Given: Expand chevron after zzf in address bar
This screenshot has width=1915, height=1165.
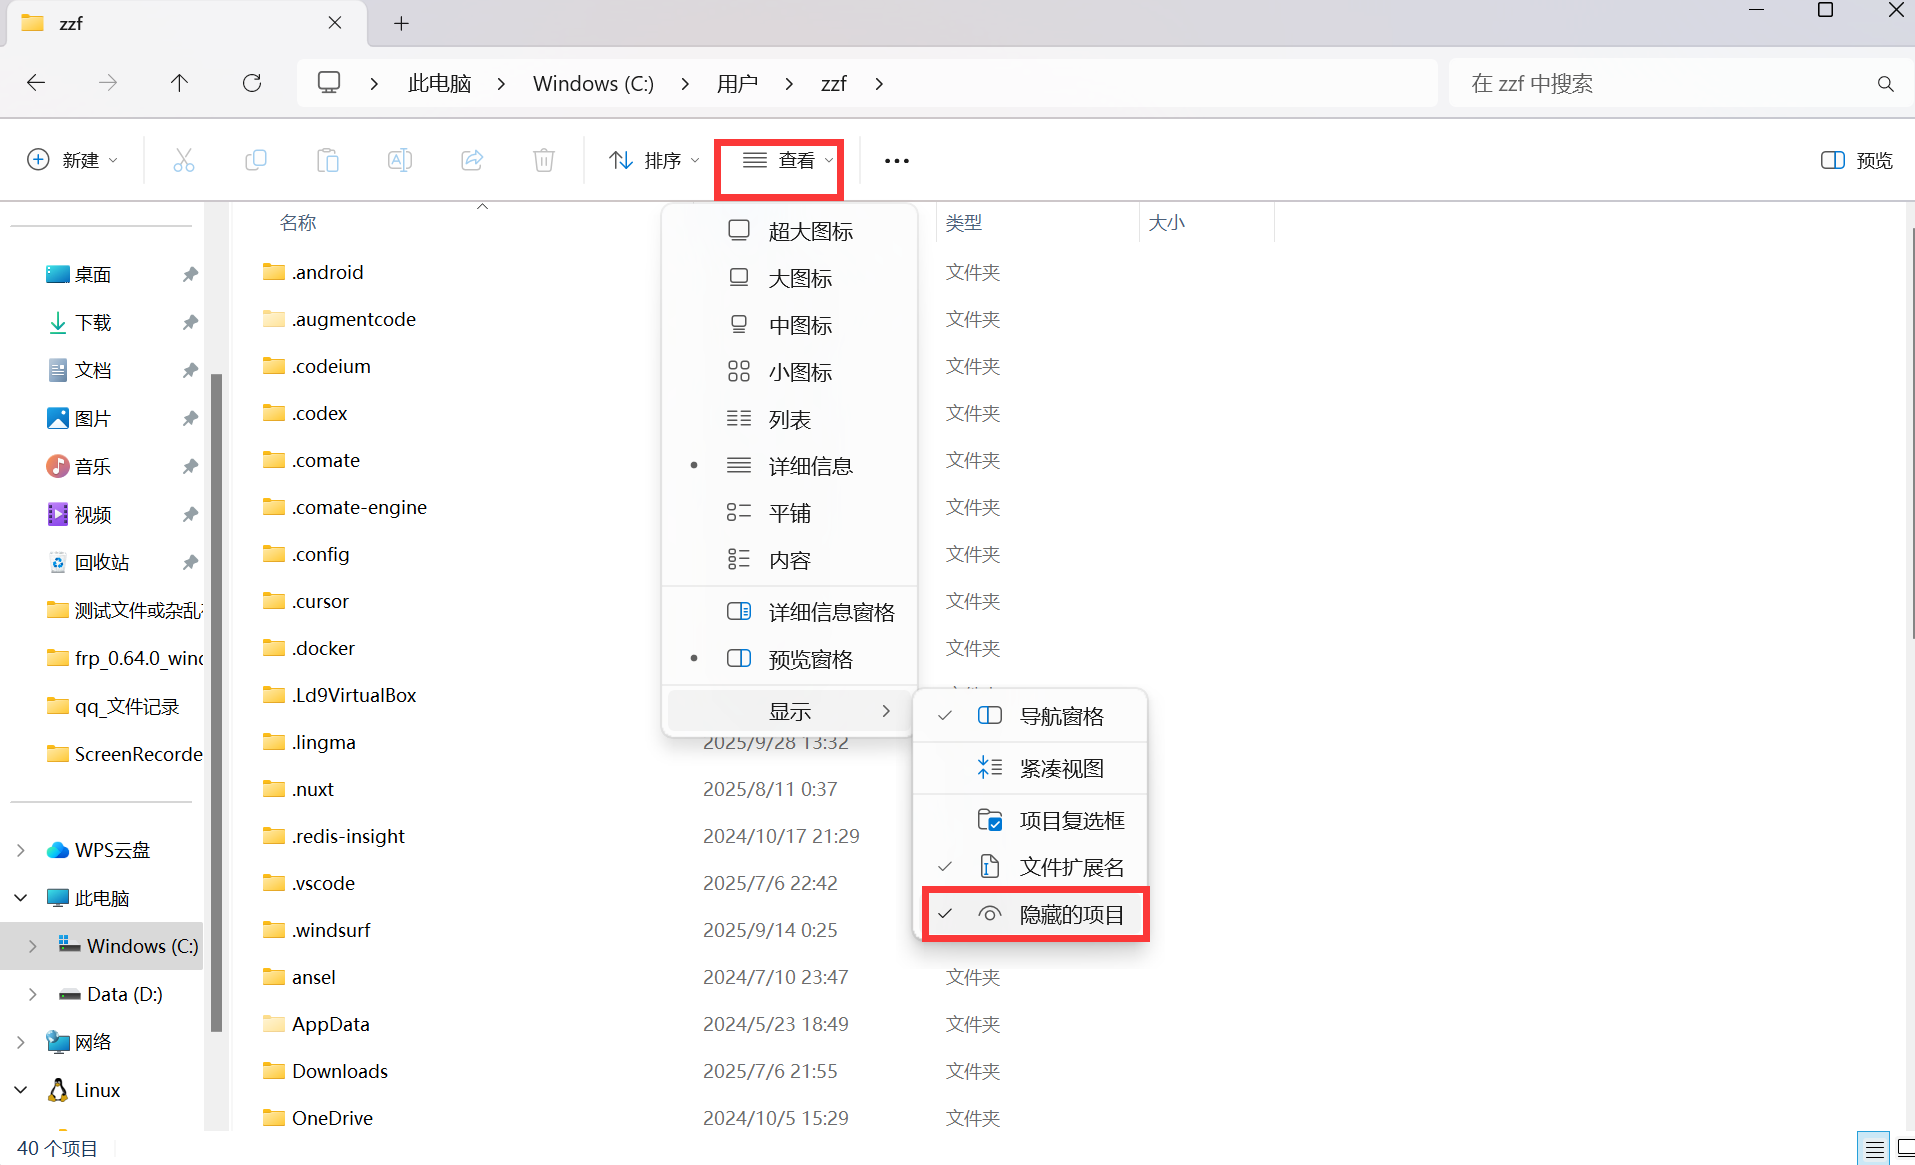Looking at the screenshot, I should point(879,84).
